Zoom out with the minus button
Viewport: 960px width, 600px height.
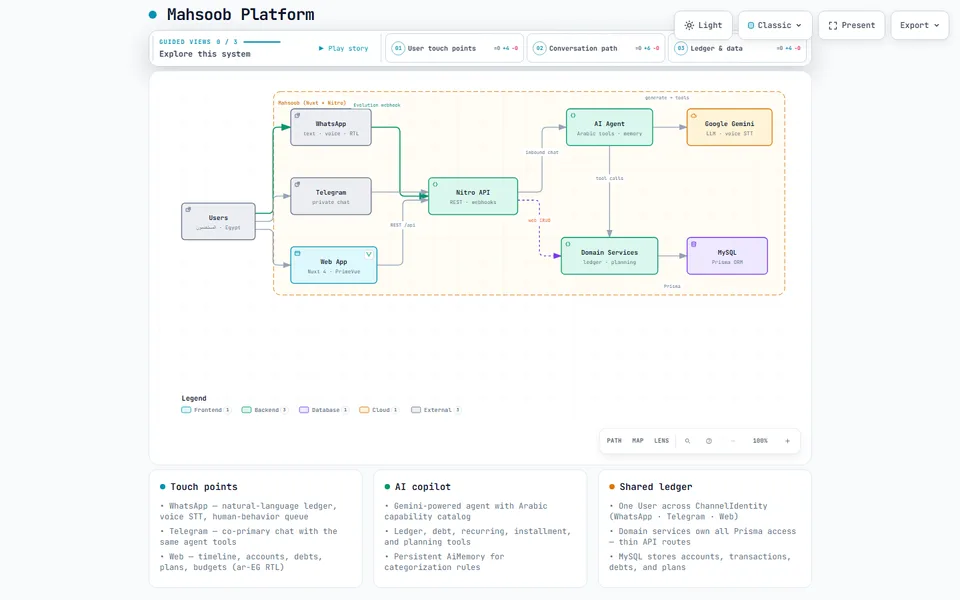[x=733, y=441]
